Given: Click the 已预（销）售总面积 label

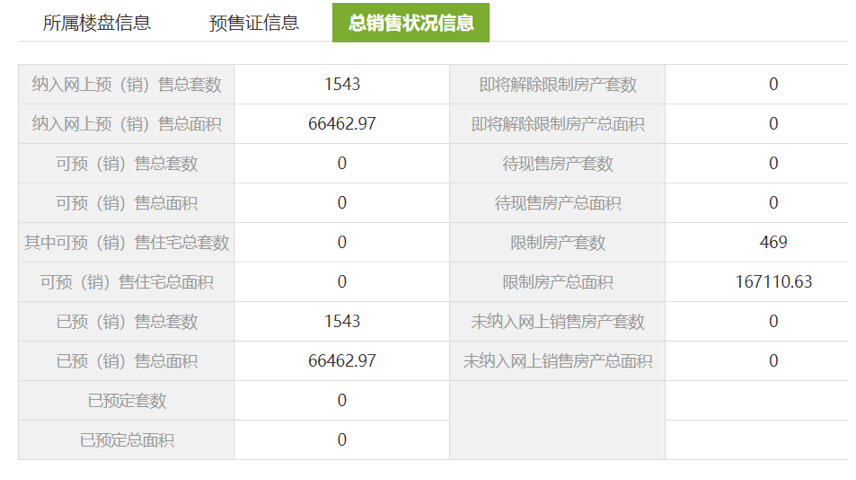Looking at the screenshot, I should [x=127, y=362].
